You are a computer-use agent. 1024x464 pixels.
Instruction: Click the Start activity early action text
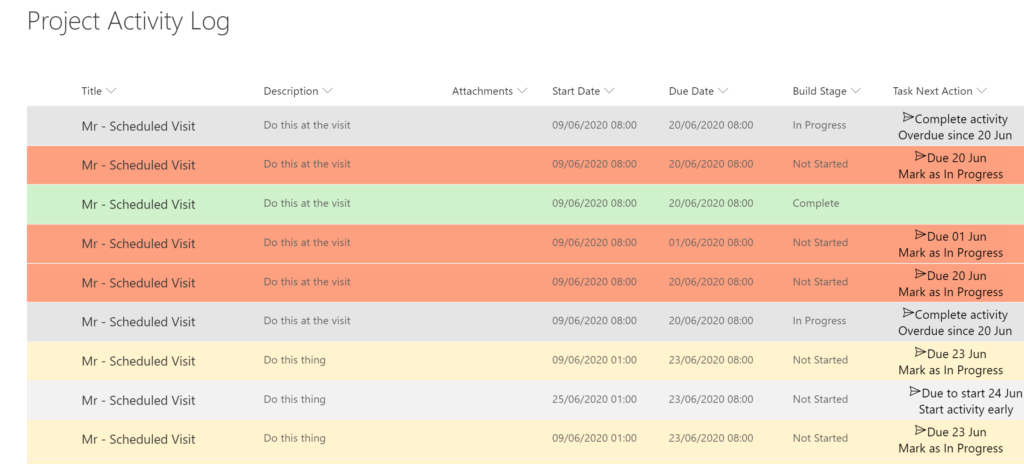pos(966,410)
